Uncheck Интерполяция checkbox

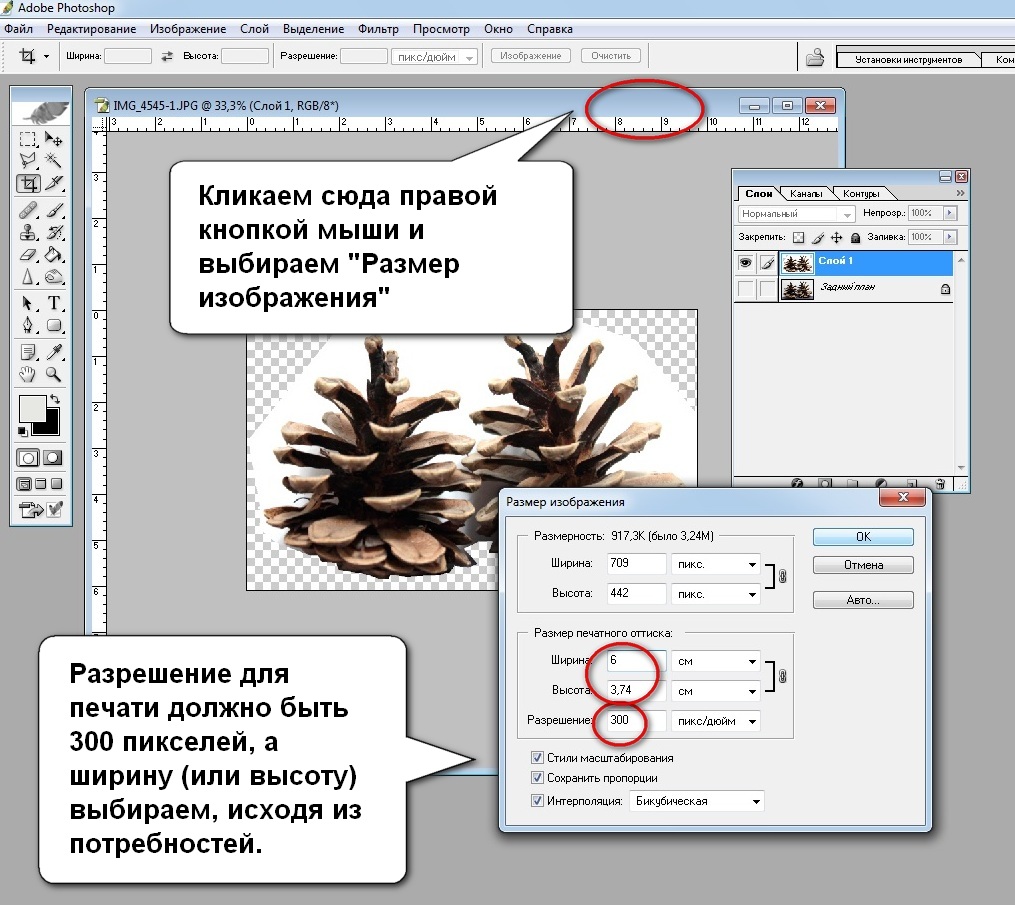coord(537,801)
